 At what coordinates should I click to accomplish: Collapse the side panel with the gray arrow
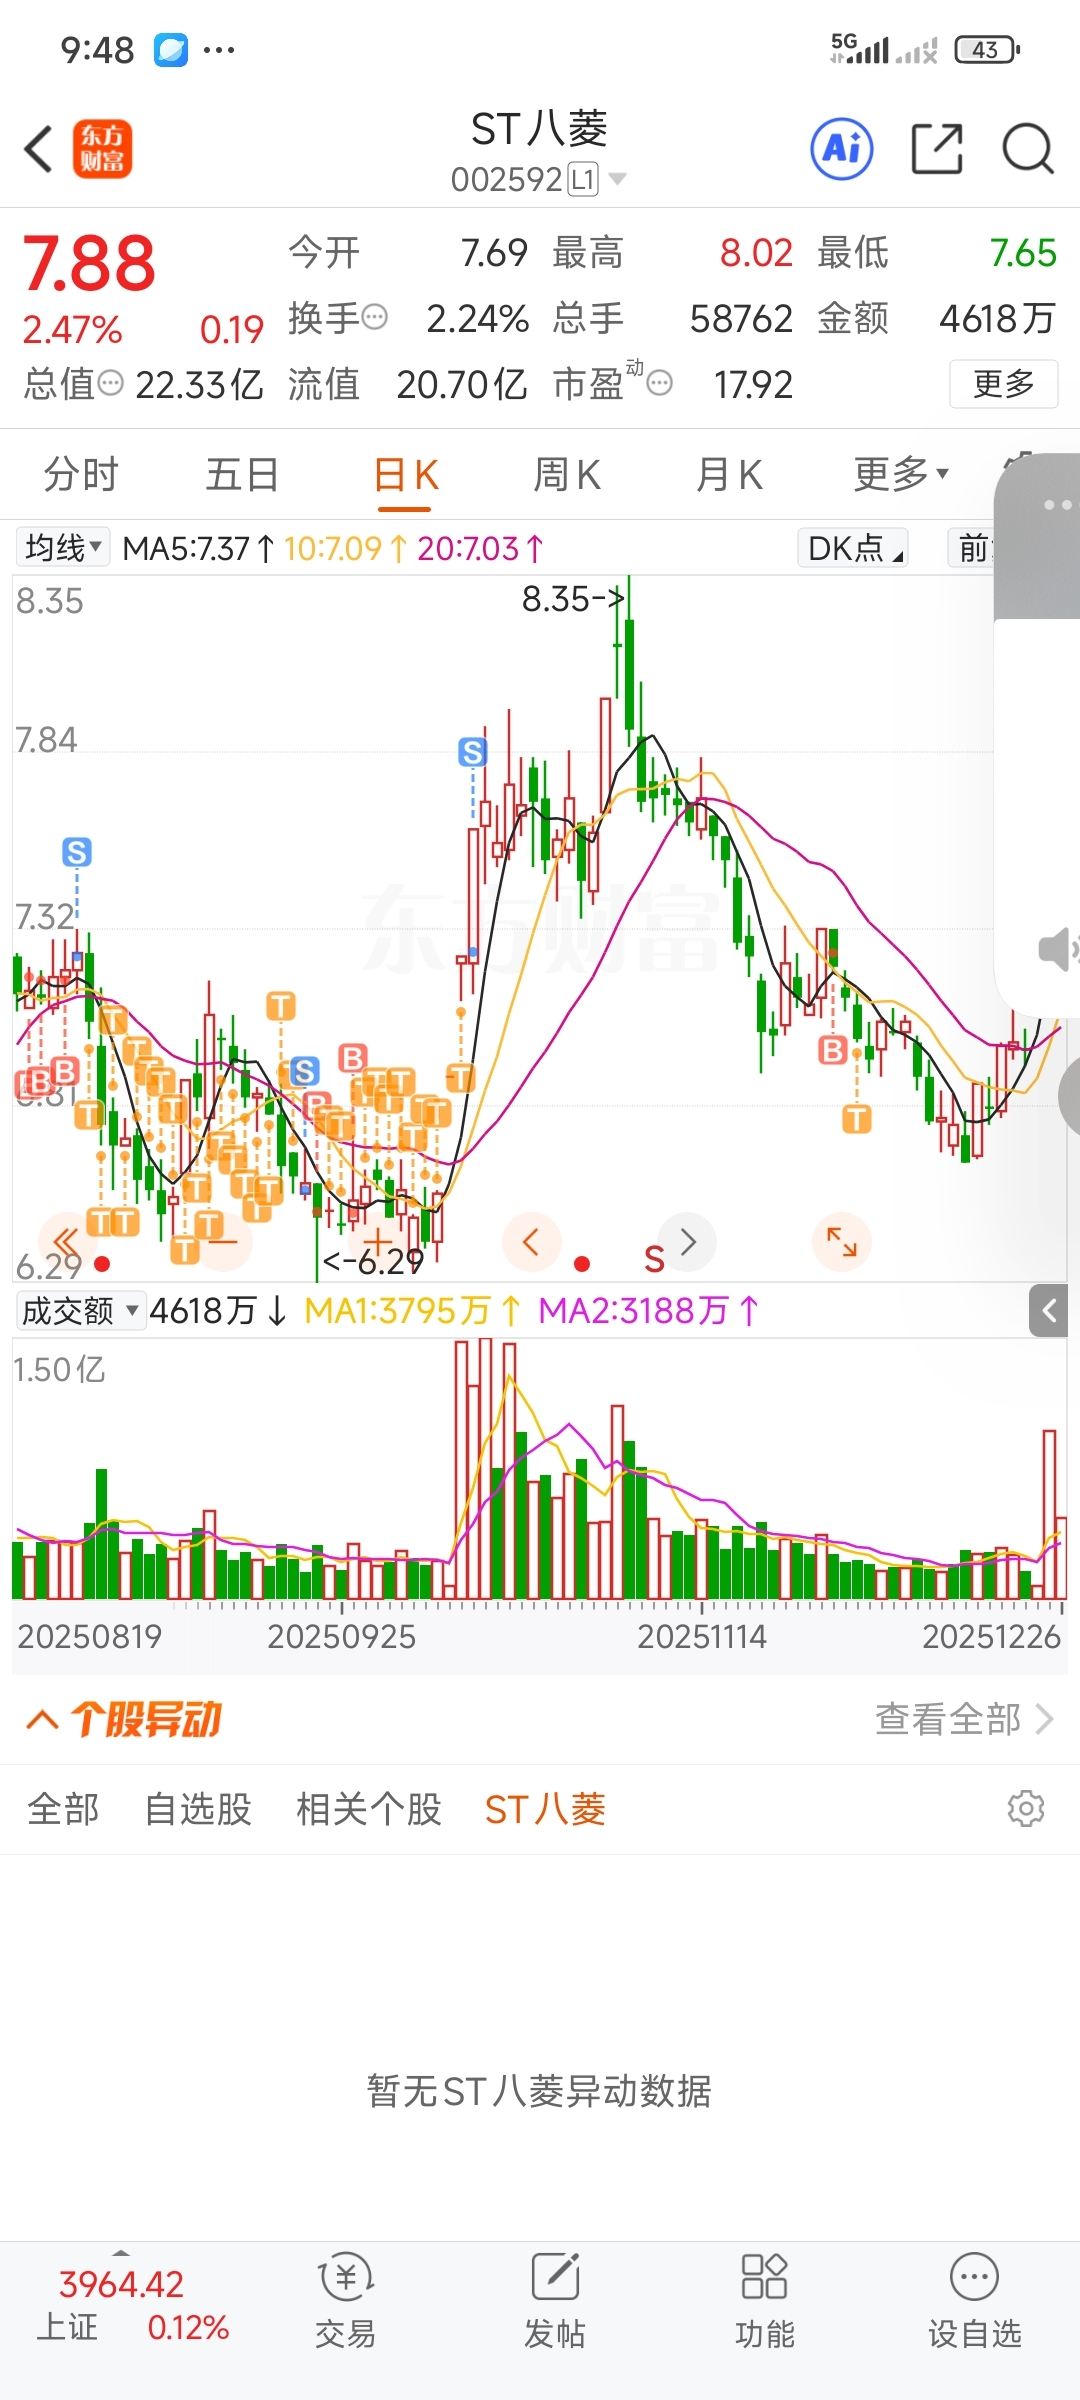point(1048,1310)
